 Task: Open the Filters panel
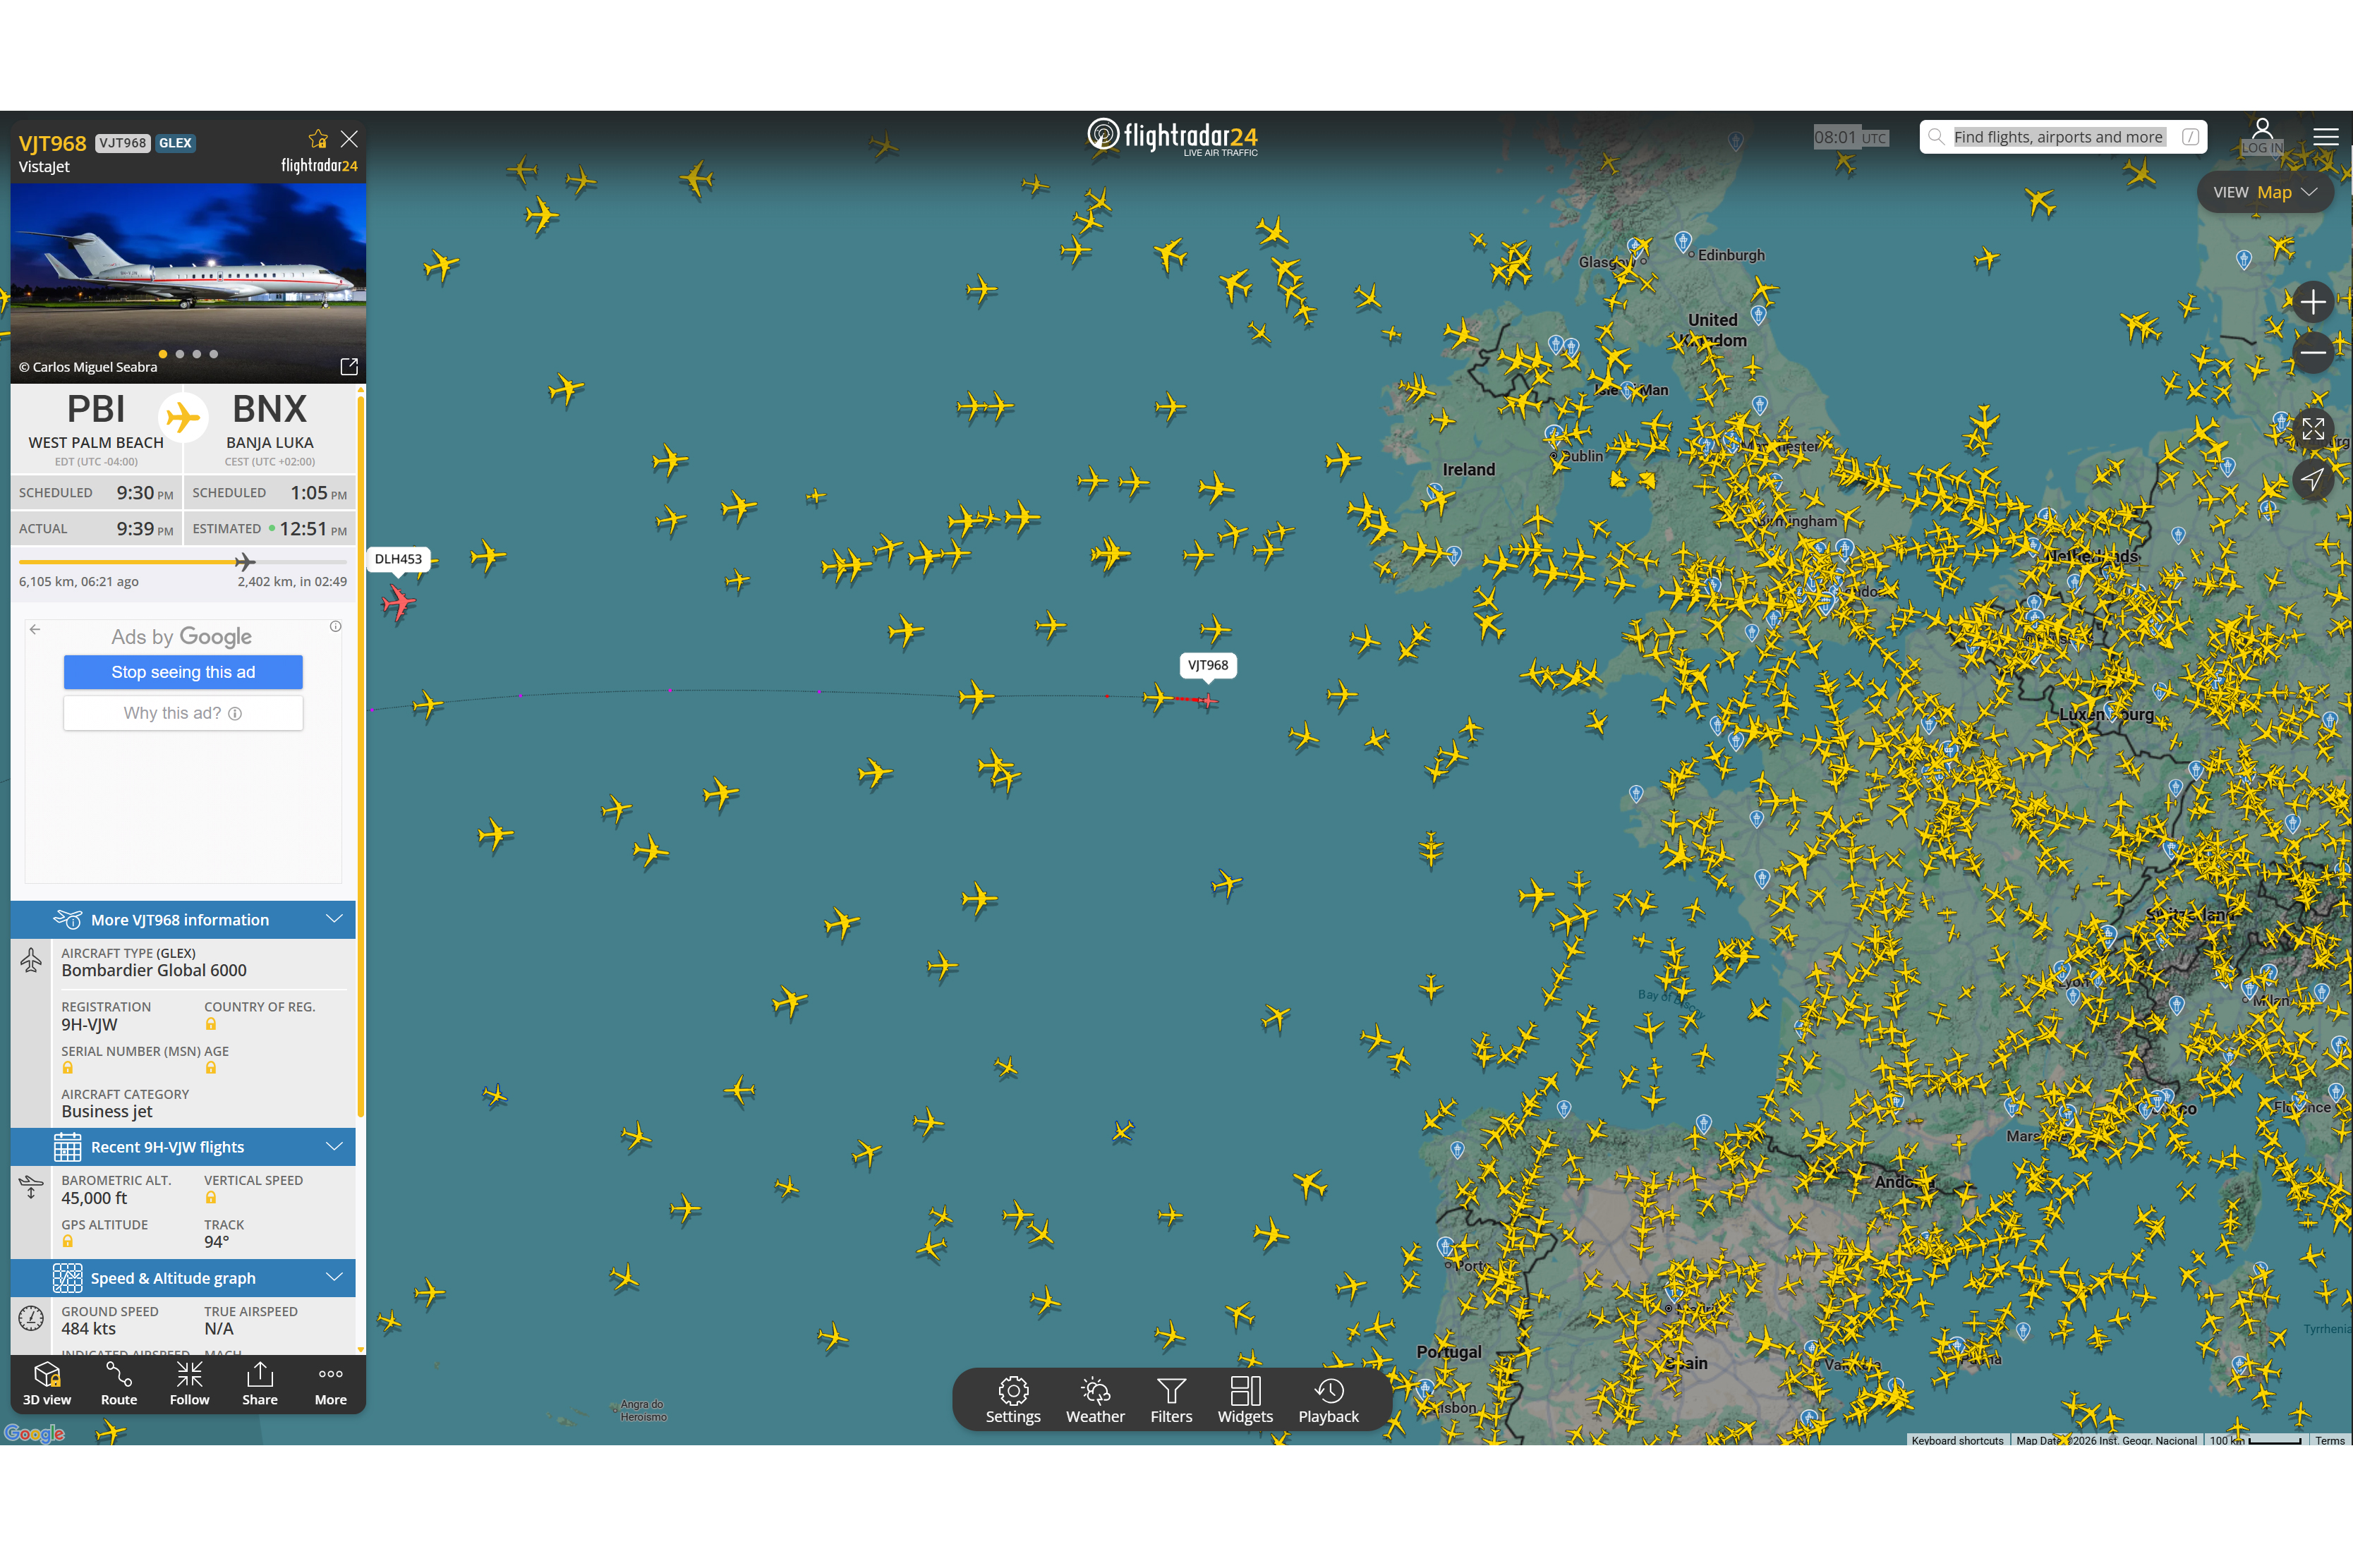tap(1171, 1400)
